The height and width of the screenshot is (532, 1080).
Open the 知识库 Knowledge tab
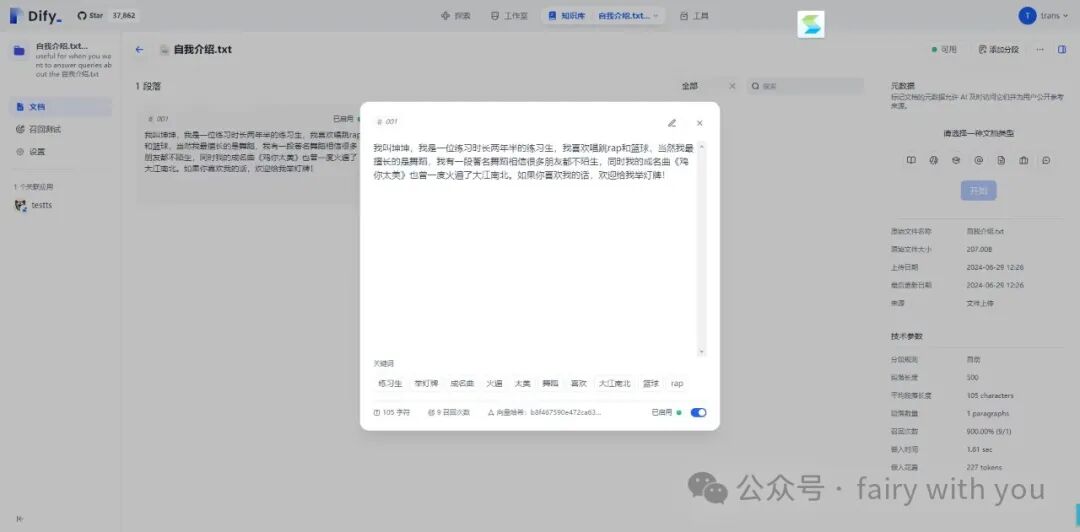click(x=566, y=15)
